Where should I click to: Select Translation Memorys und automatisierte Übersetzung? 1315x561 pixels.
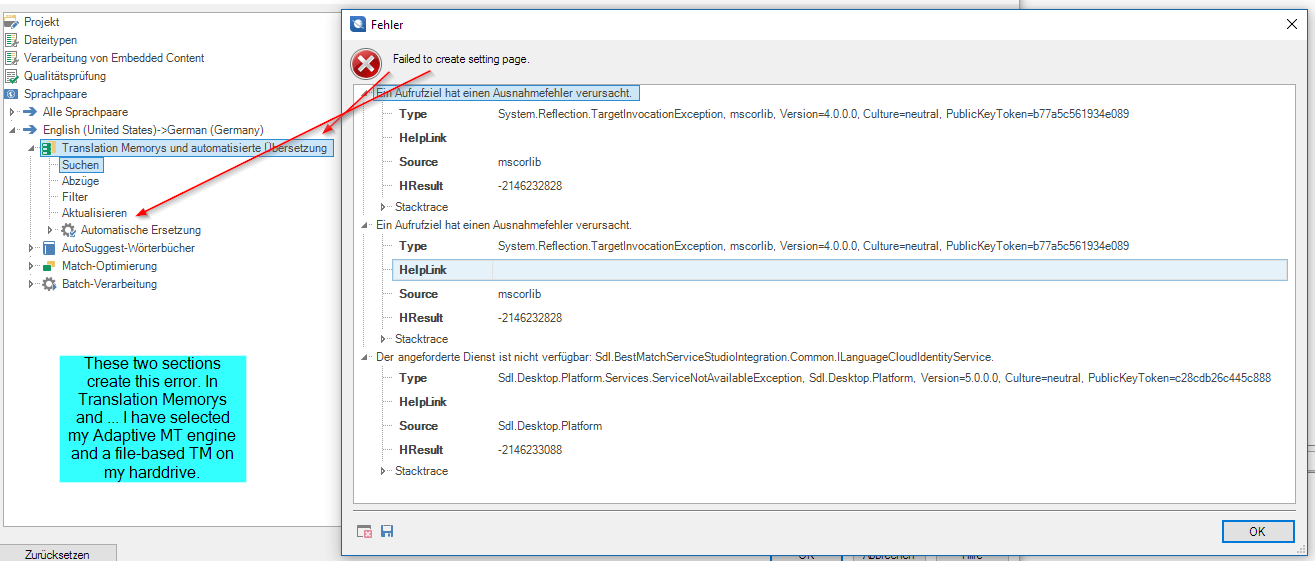[x=194, y=148]
